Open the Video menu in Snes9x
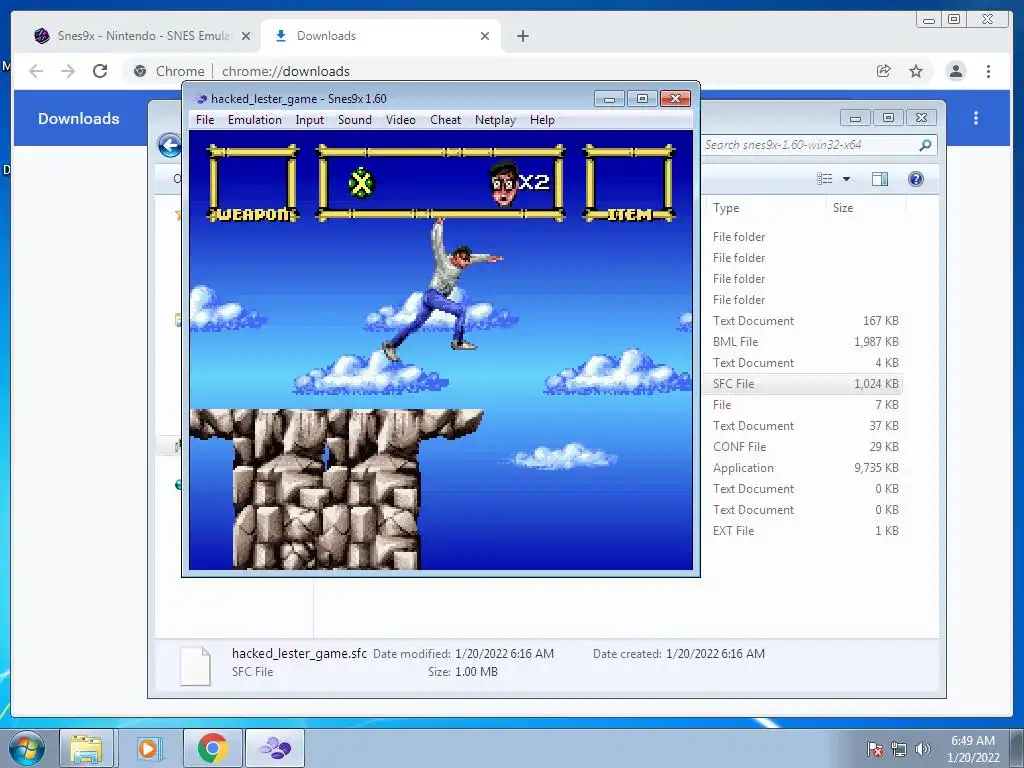This screenshot has width=1024, height=768. point(400,120)
